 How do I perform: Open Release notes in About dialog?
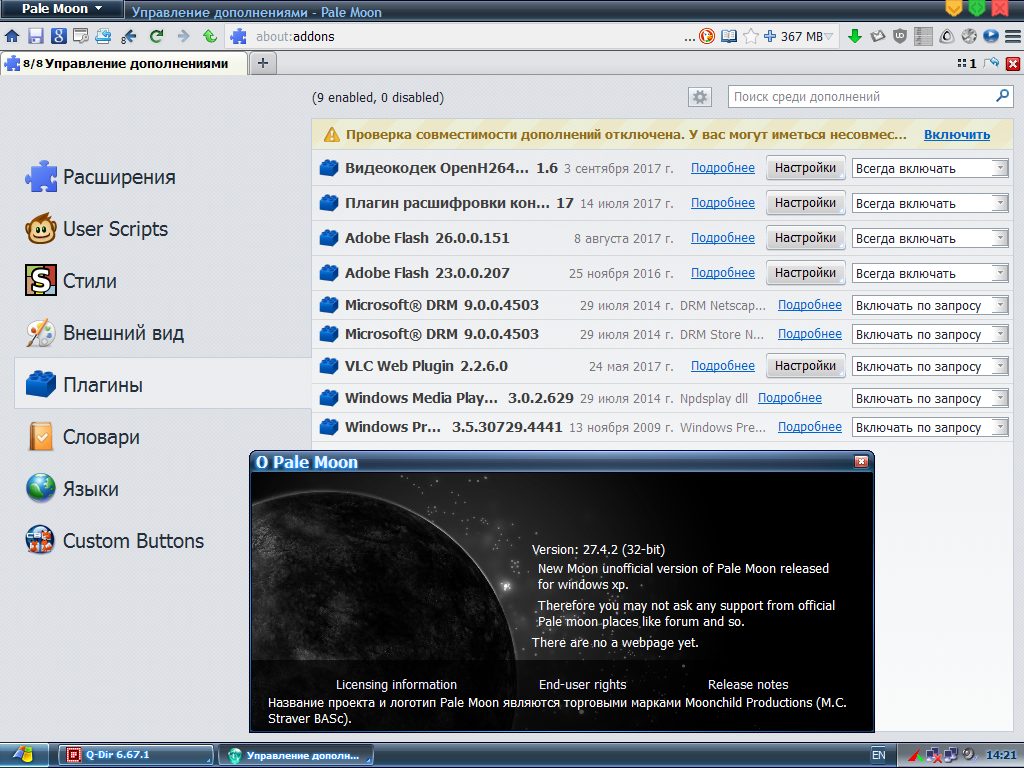coord(748,684)
